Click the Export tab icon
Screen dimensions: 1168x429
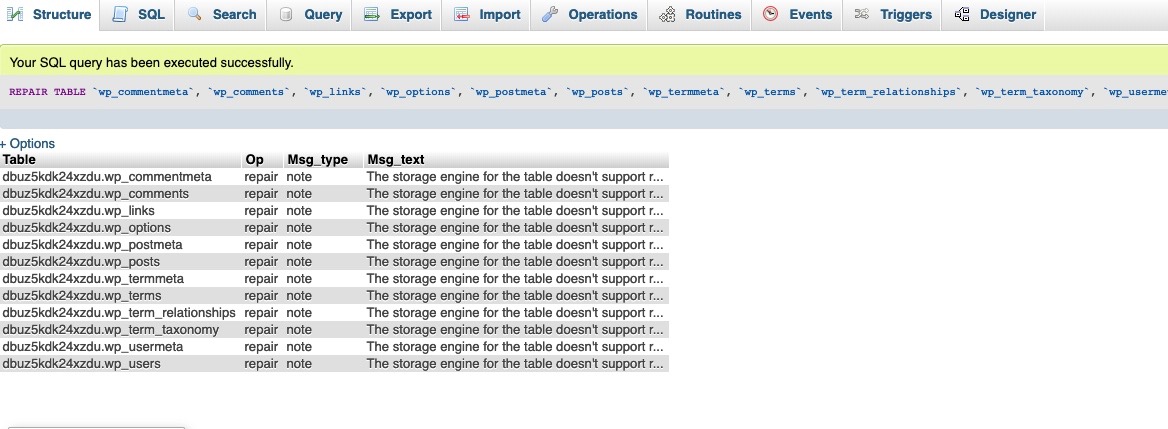[372, 14]
